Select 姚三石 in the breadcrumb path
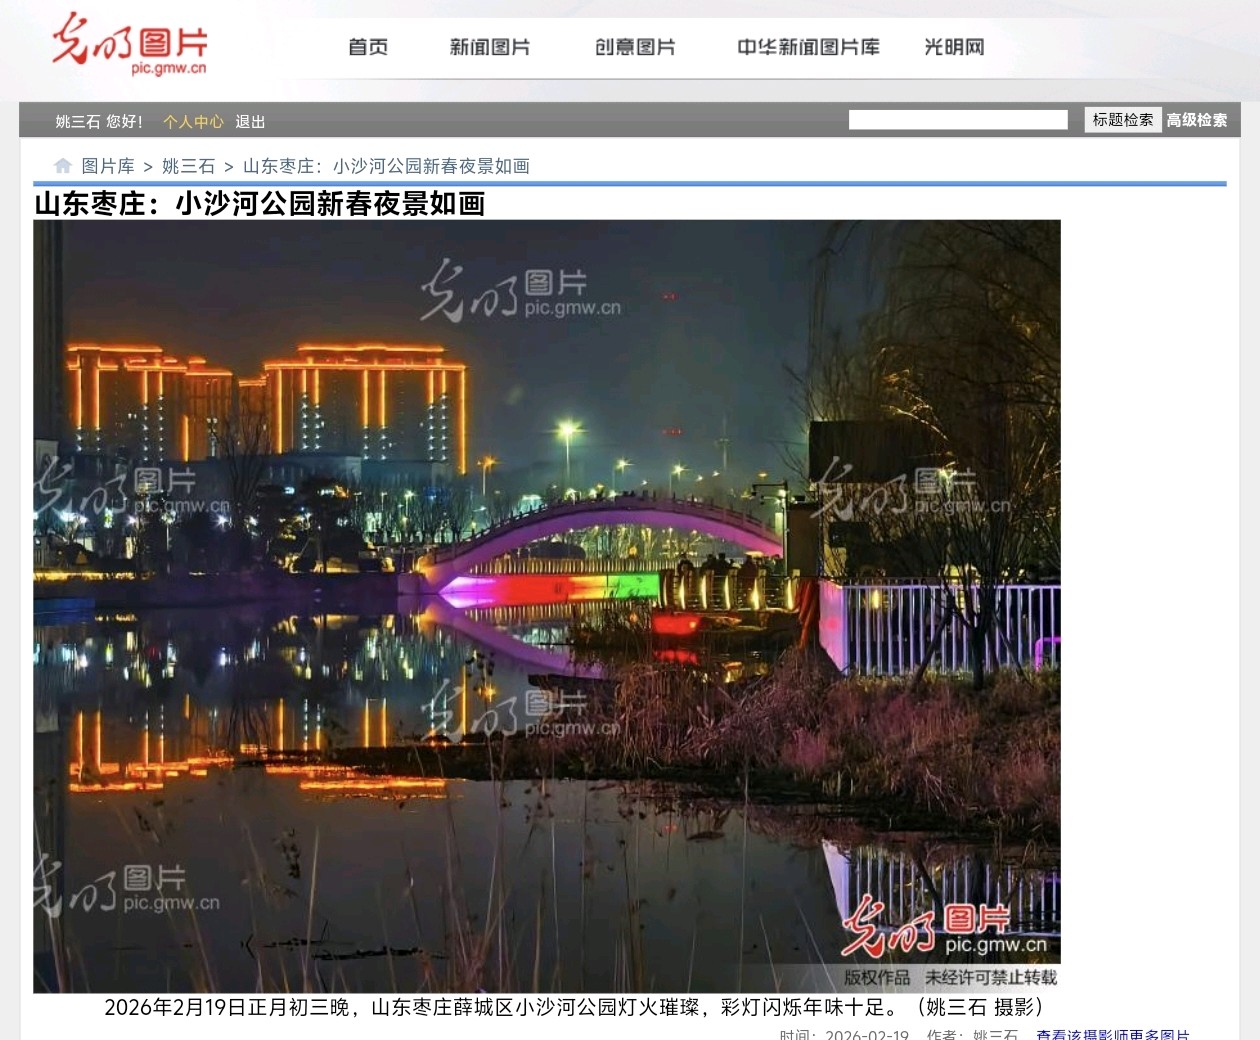 [x=188, y=166]
